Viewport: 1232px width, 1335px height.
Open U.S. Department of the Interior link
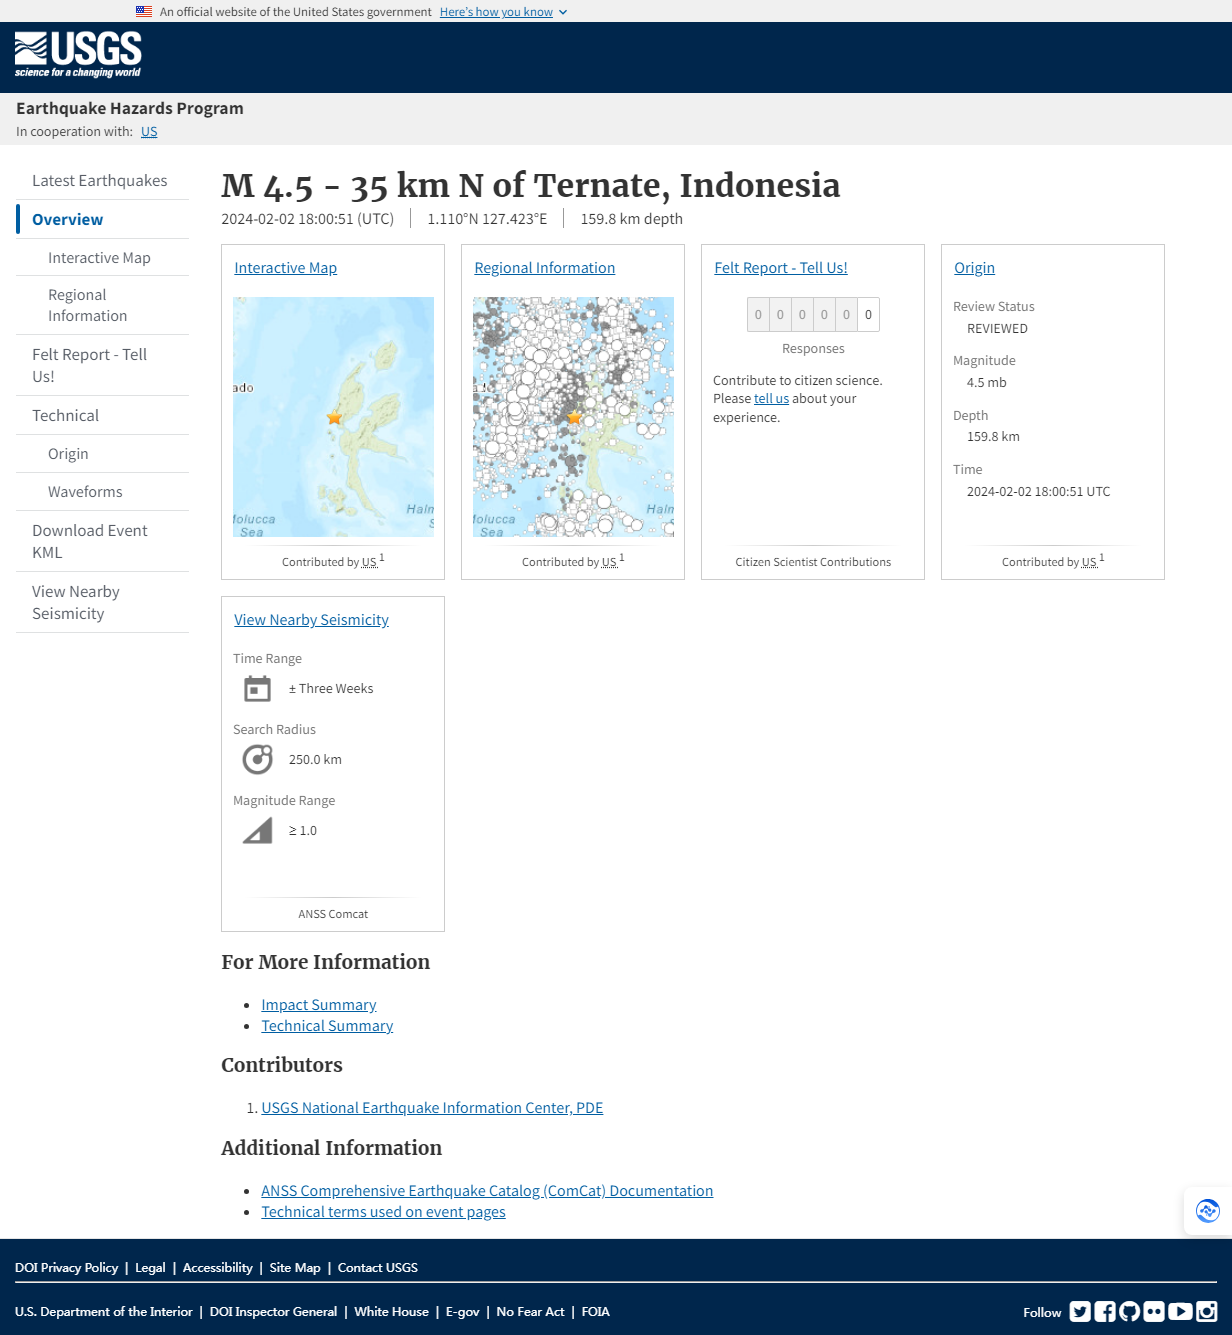pos(104,1312)
